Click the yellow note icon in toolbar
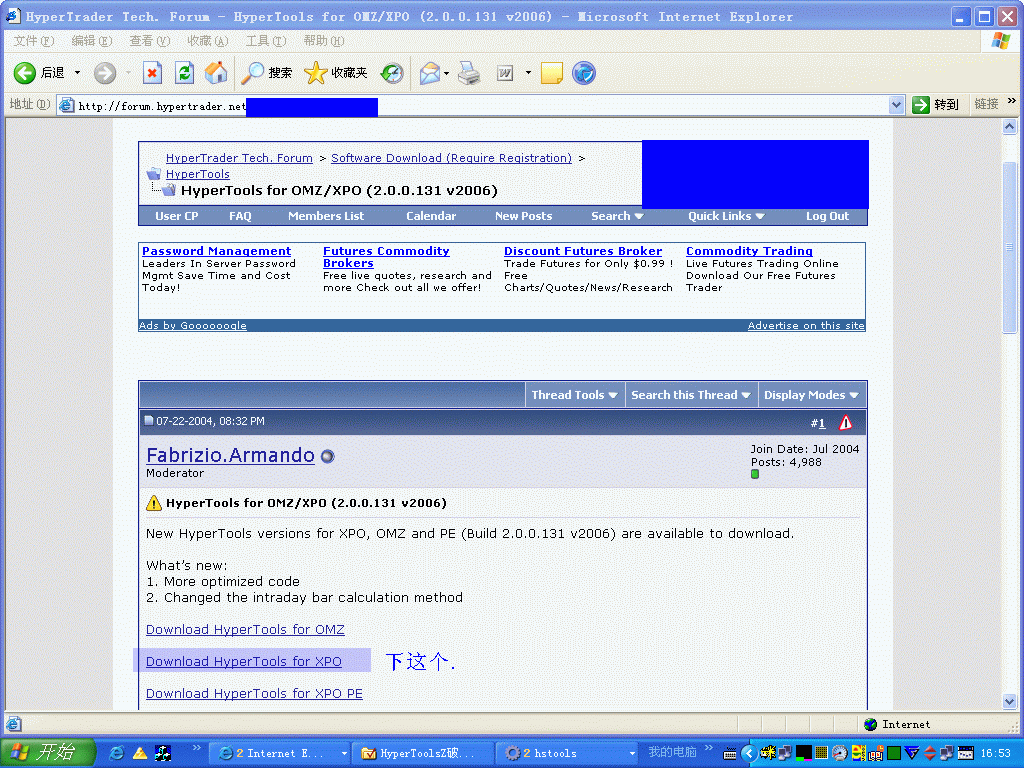 (x=552, y=73)
